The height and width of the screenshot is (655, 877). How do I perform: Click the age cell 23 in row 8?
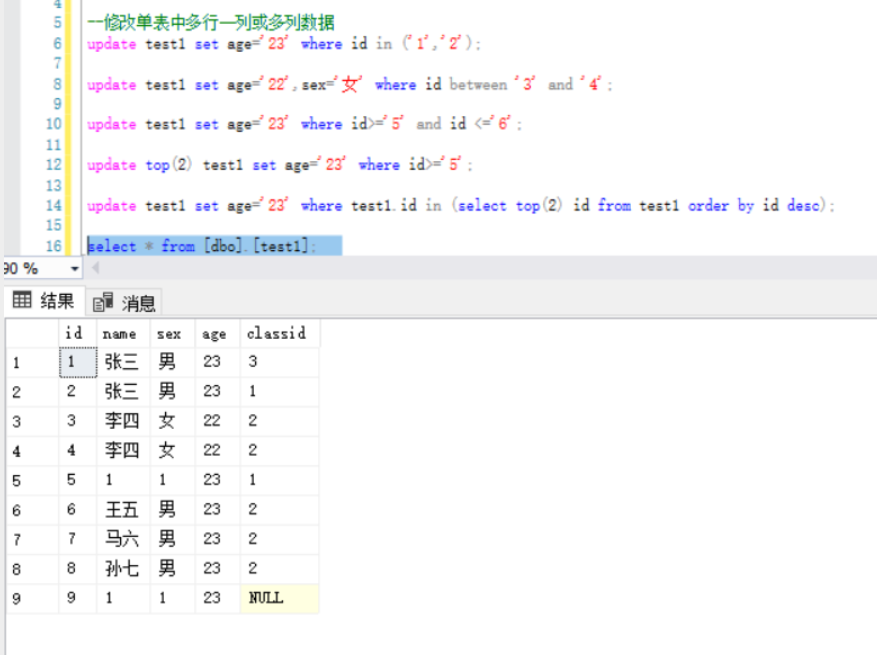(x=218, y=569)
